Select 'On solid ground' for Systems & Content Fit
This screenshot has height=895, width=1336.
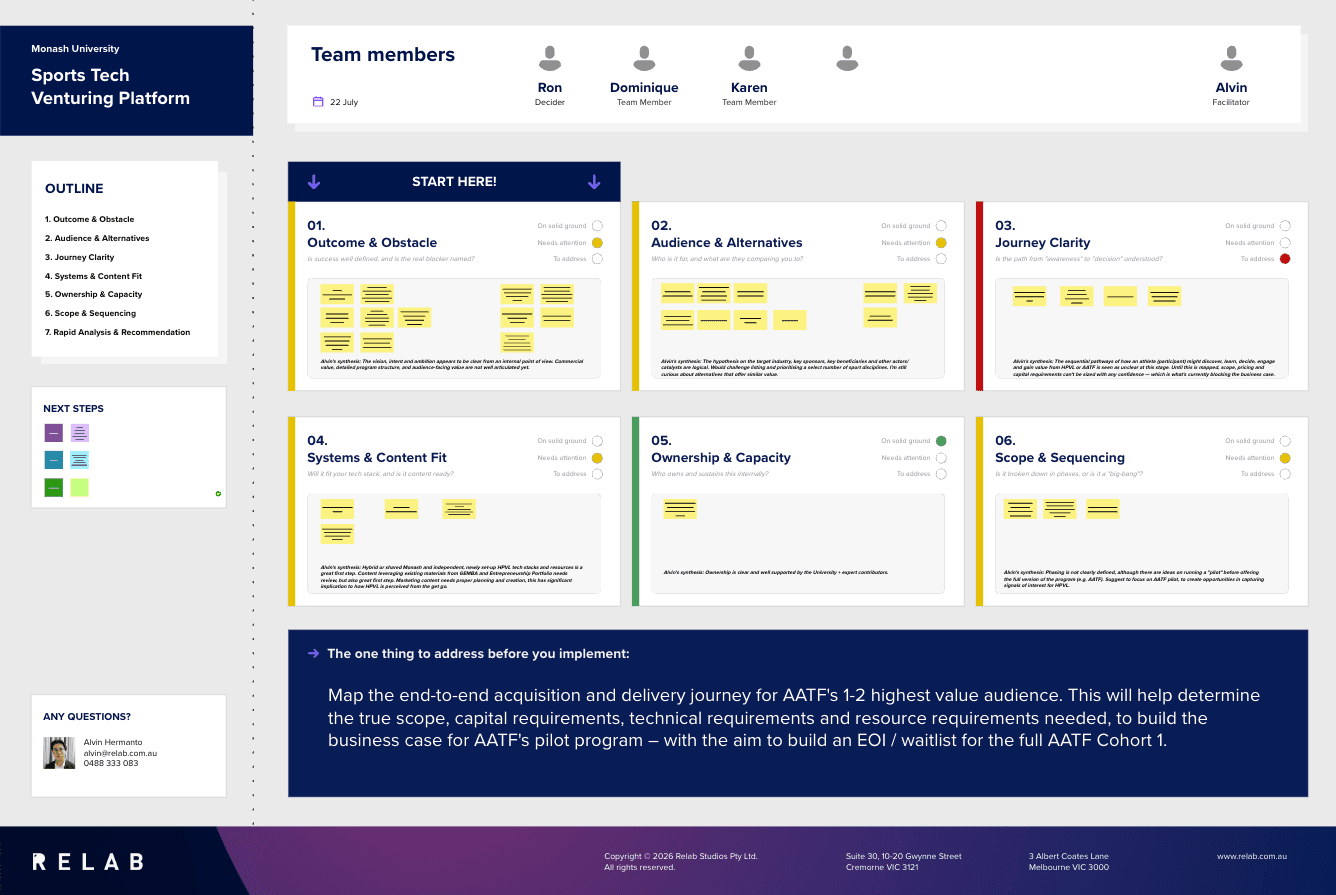click(x=597, y=441)
